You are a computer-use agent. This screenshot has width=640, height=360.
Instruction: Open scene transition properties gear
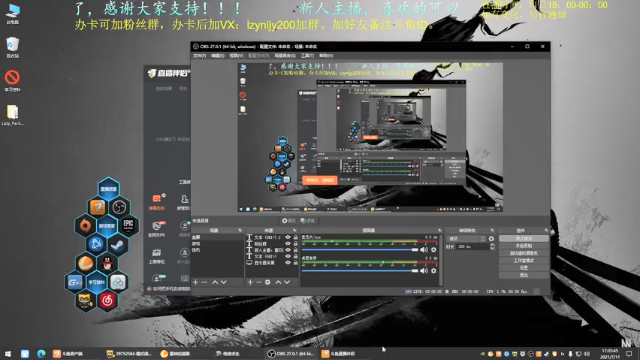pyautogui.click(x=491, y=239)
